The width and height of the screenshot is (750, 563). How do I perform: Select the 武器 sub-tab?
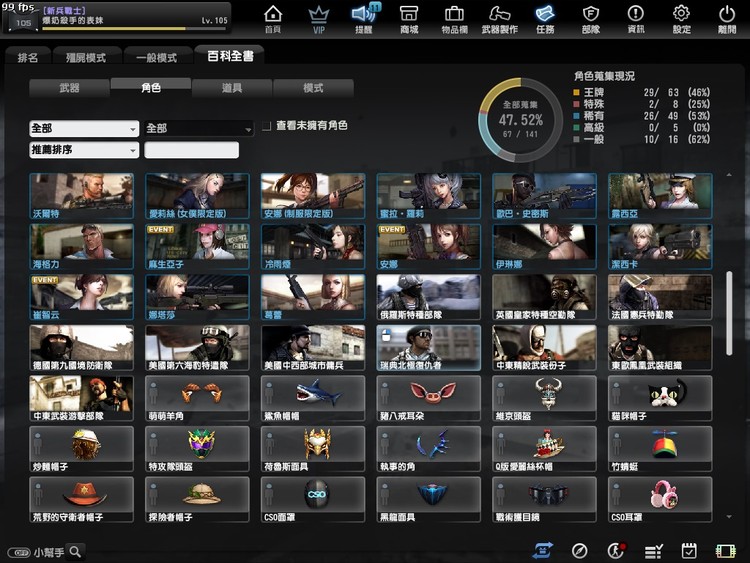point(69,88)
